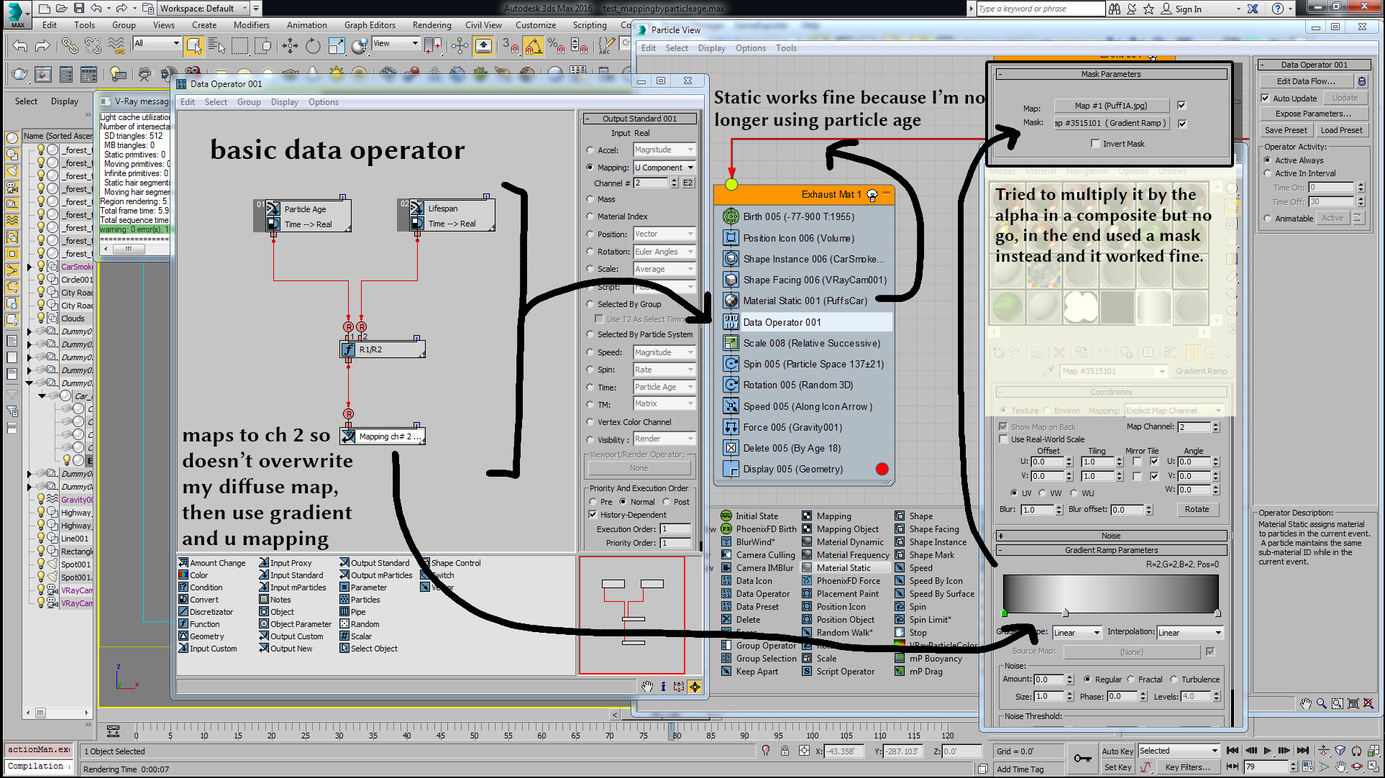Viewport: 1385px width, 778px height.
Task: Choose mP Drag in Particle View depot
Action: 918,672
